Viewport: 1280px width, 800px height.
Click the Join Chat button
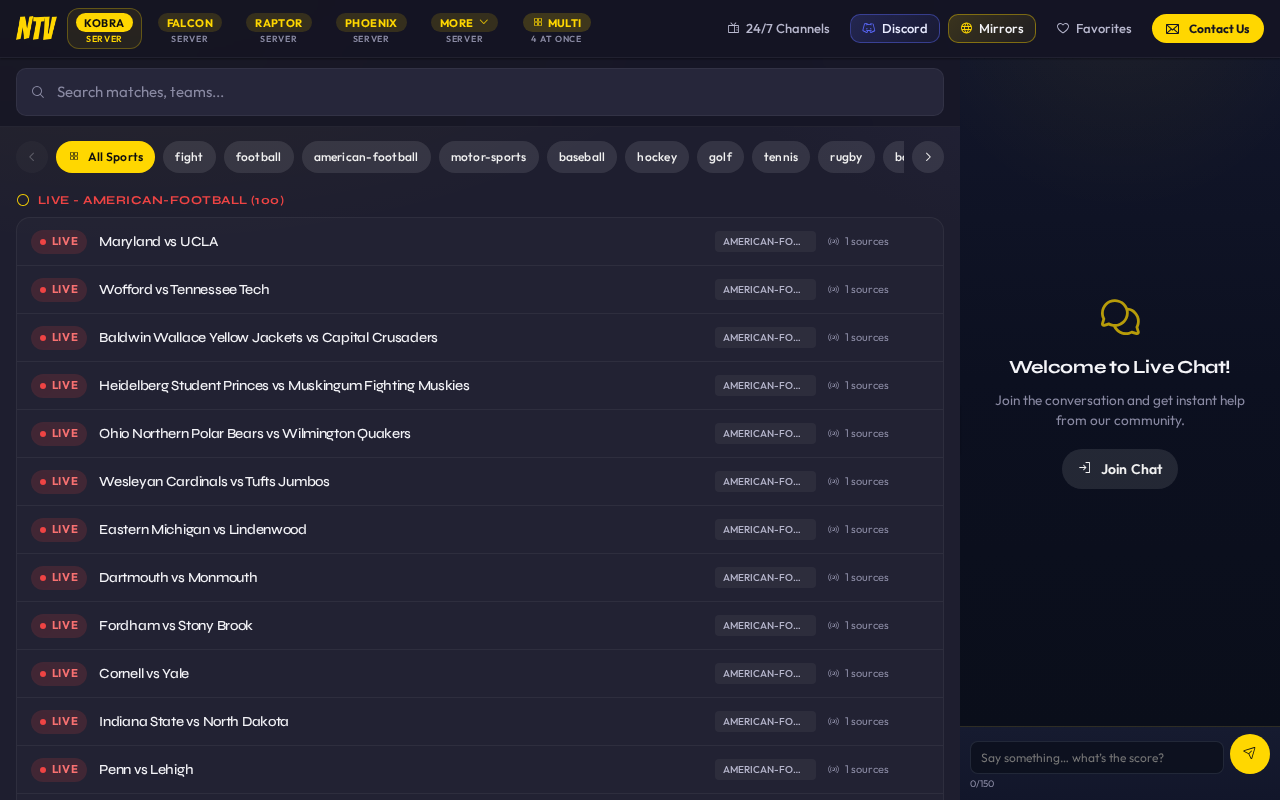pyautogui.click(x=1120, y=469)
